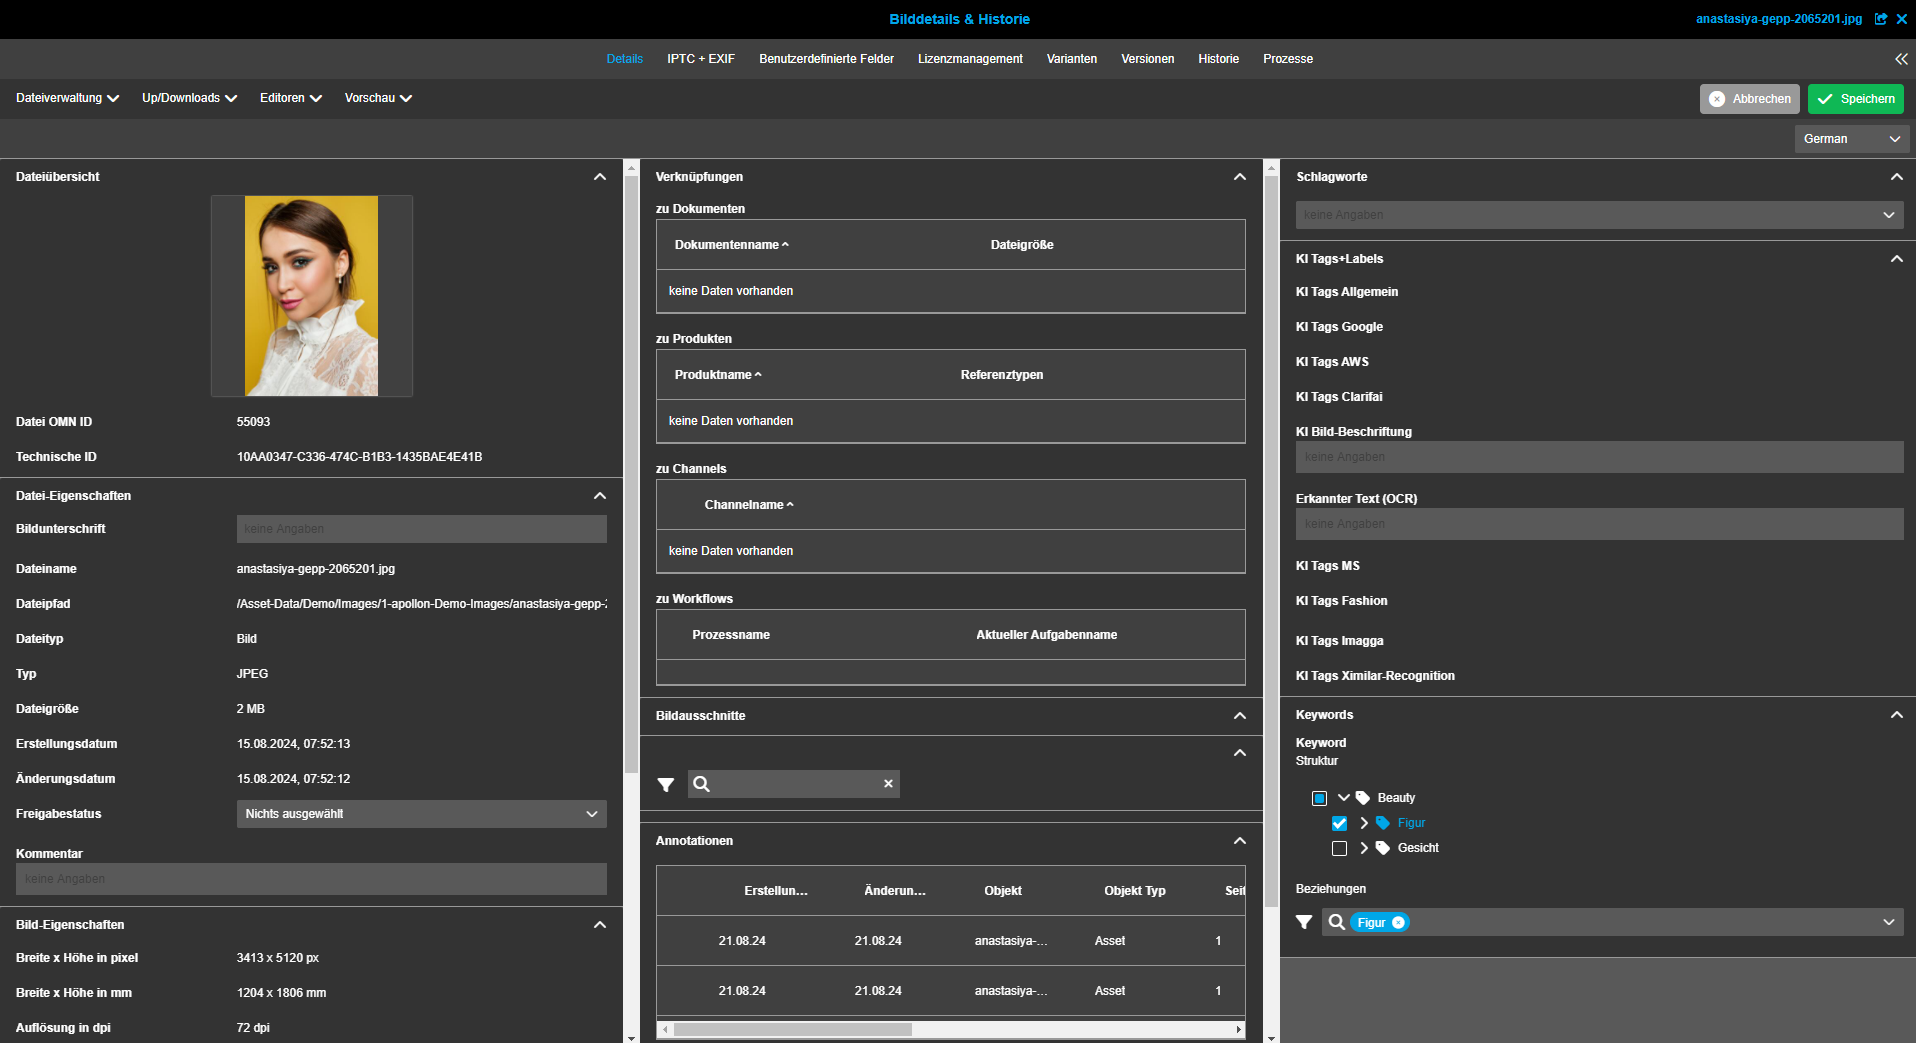The image size is (1916, 1043).
Task: Open the Lizenzmanagement tab
Action: tap(969, 59)
